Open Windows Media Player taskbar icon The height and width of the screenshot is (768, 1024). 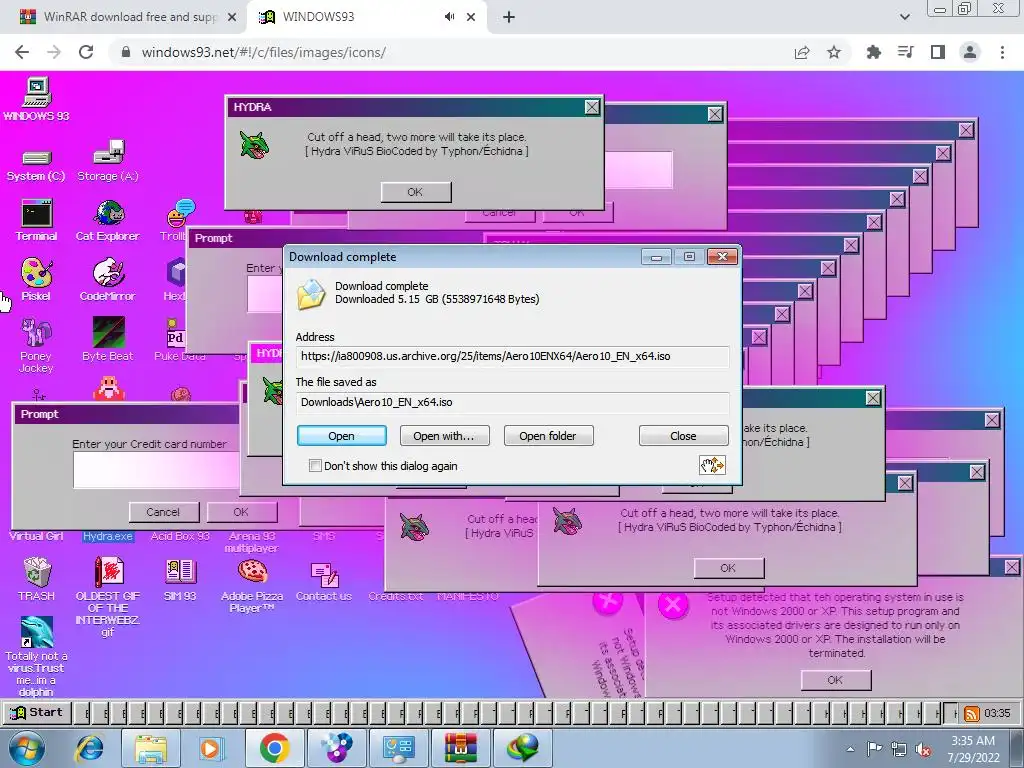(210, 748)
